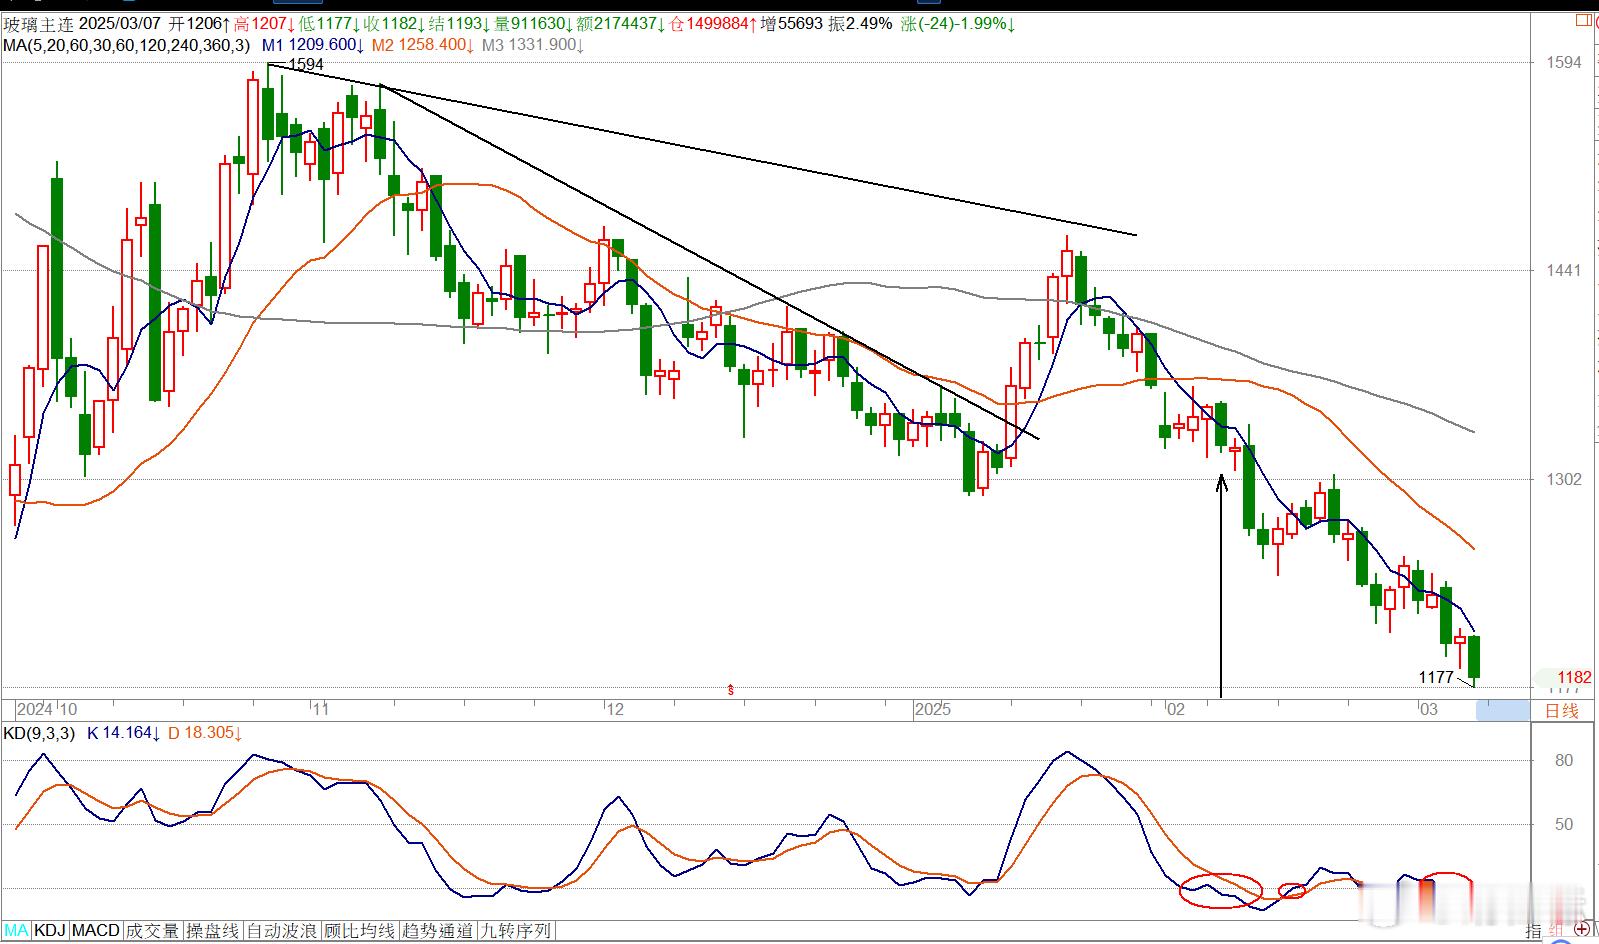Open the 自动波浪 tab

tap(283, 931)
